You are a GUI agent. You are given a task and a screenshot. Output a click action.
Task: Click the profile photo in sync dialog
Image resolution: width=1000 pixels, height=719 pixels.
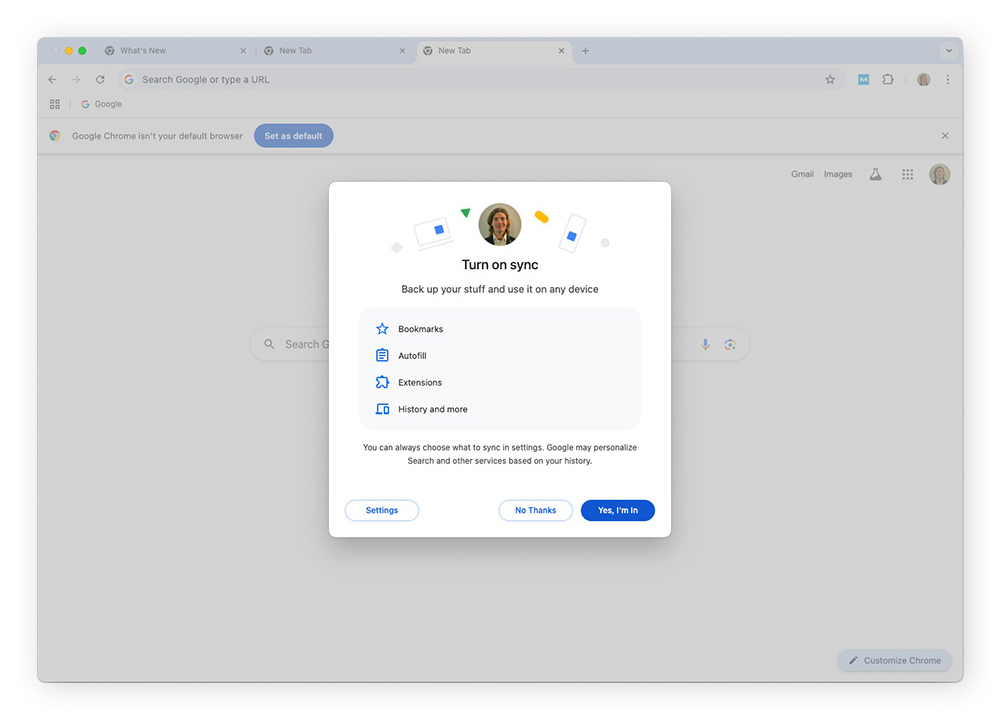pos(500,224)
